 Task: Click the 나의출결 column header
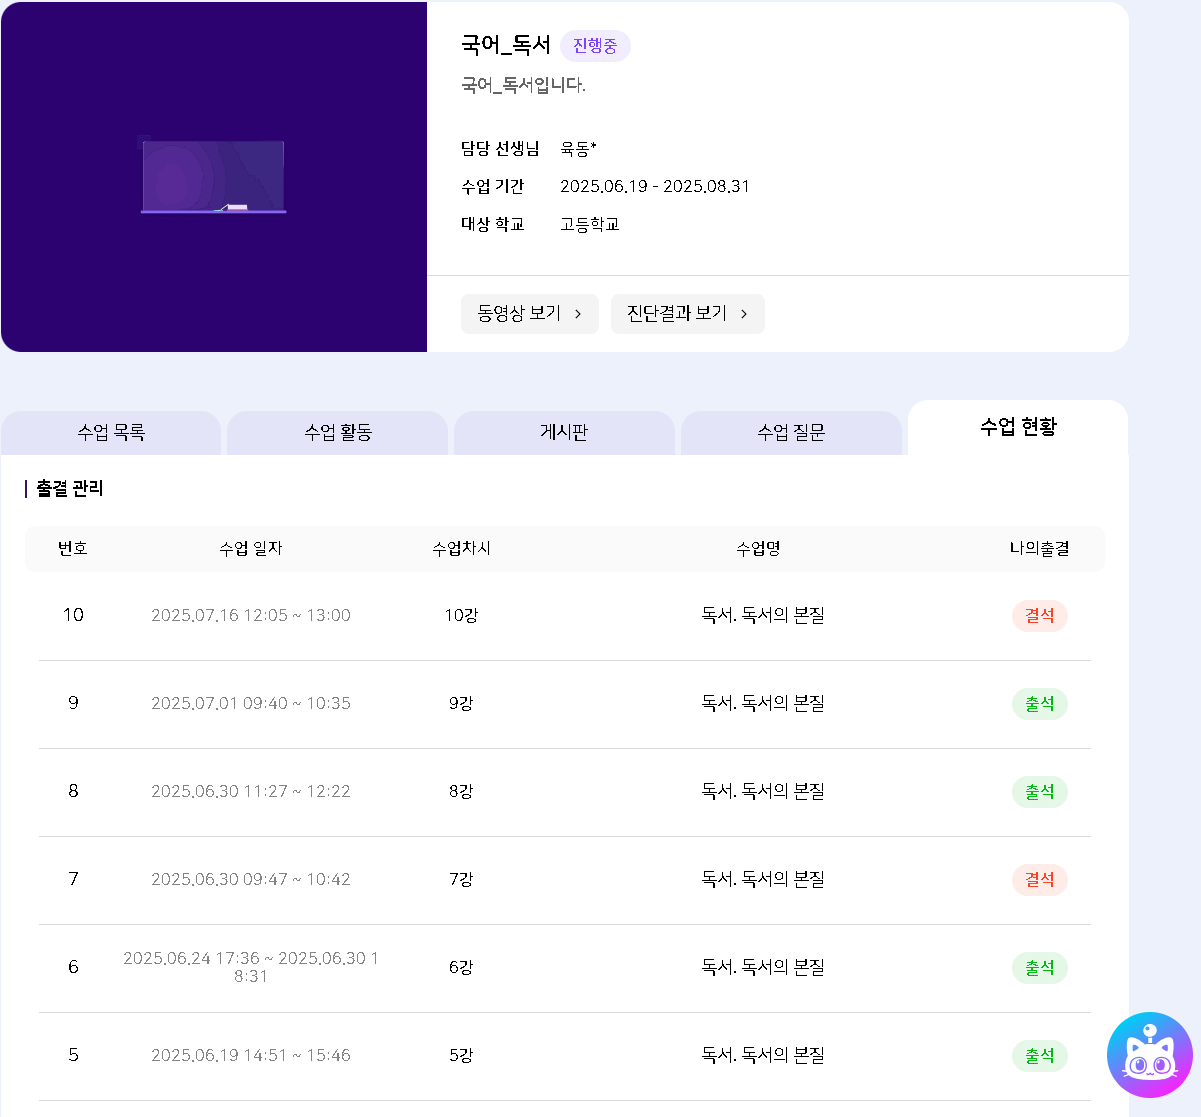pyautogui.click(x=1039, y=549)
